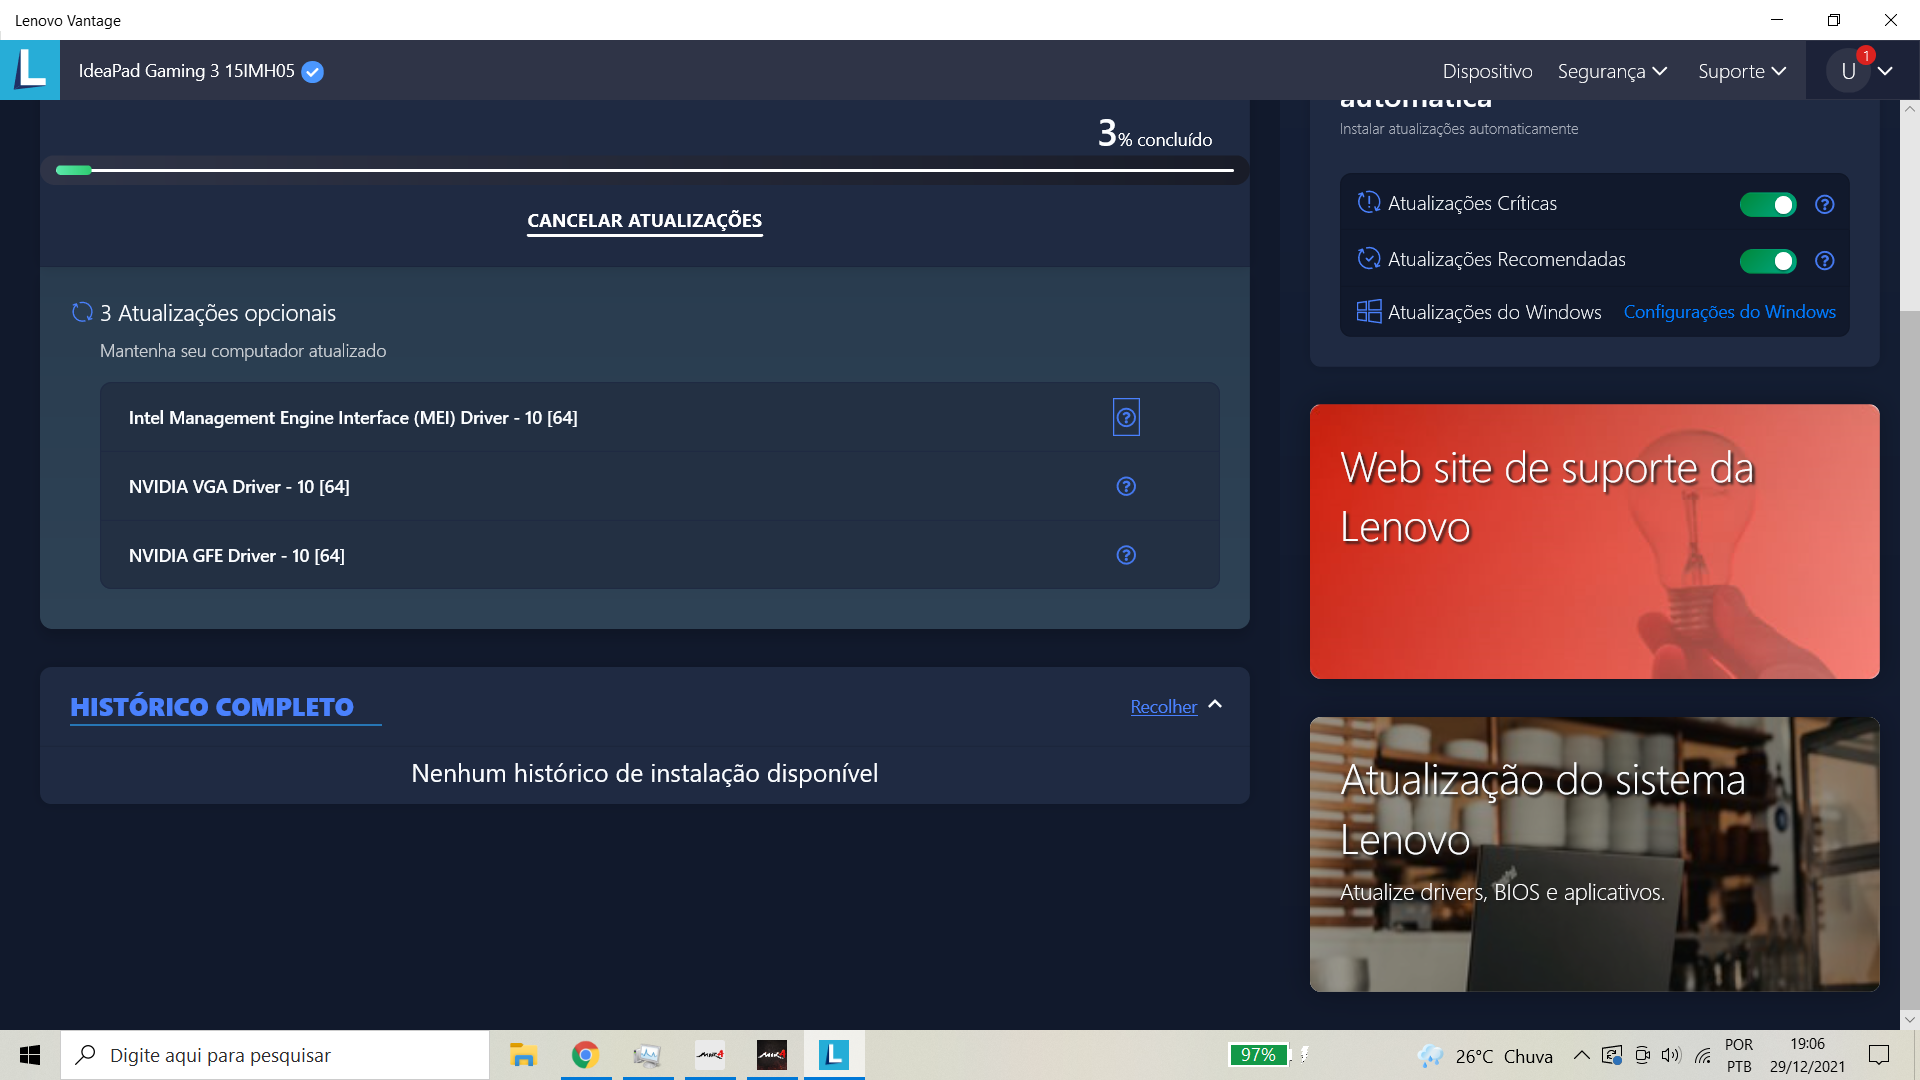Show help for Atualizações Recomendadas
Image resolution: width=1920 pixels, height=1080 pixels.
click(x=1824, y=260)
